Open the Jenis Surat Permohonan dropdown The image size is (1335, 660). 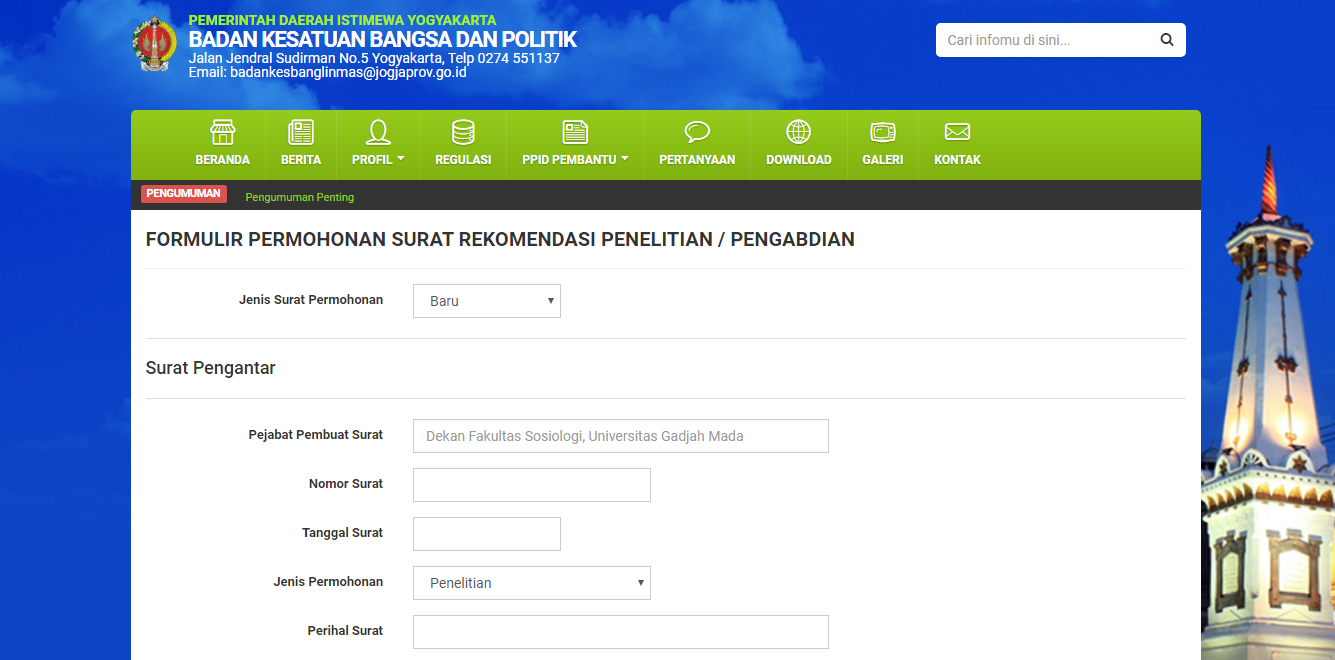pos(487,301)
